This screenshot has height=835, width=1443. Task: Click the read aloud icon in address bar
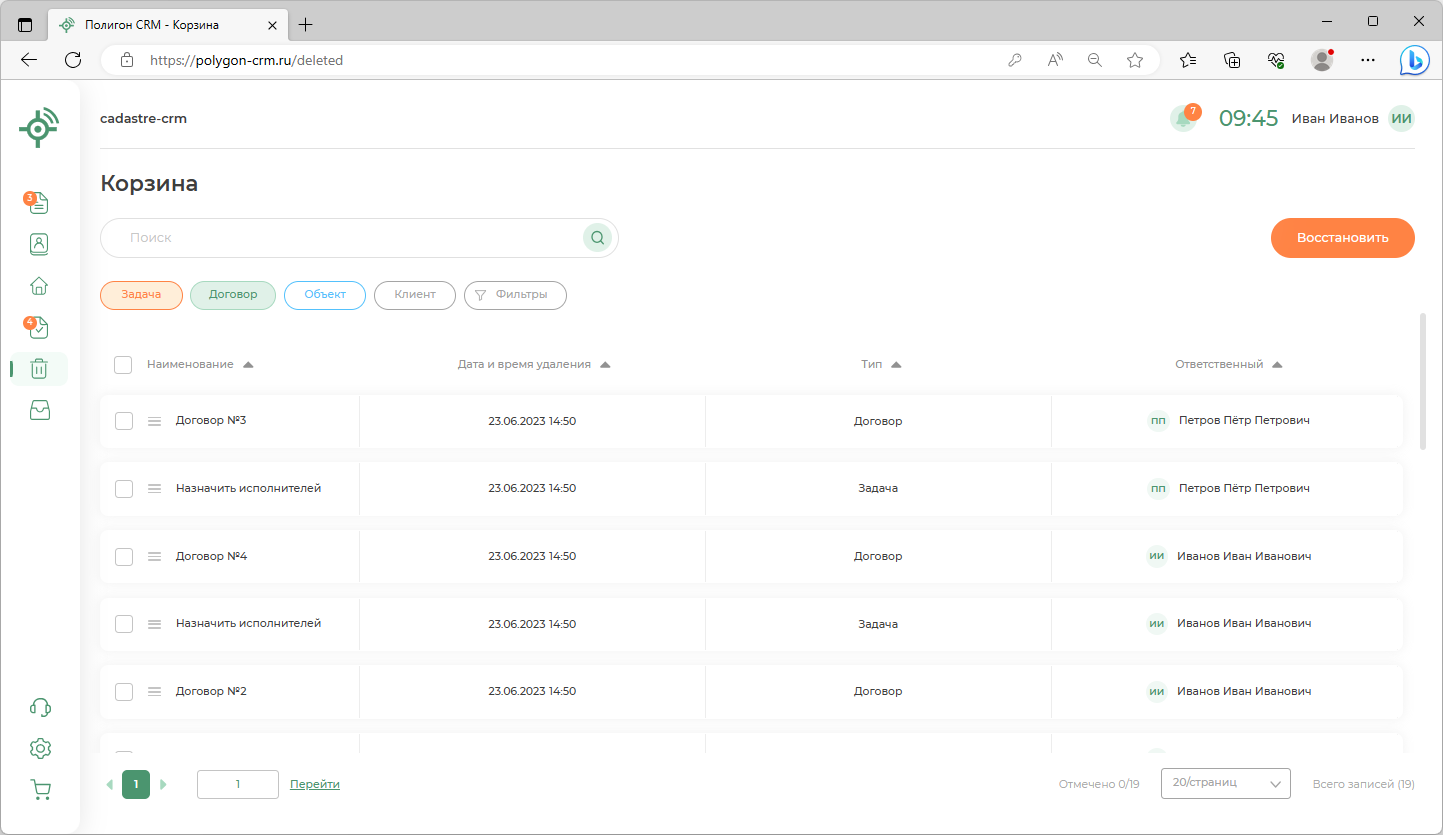[1055, 60]
